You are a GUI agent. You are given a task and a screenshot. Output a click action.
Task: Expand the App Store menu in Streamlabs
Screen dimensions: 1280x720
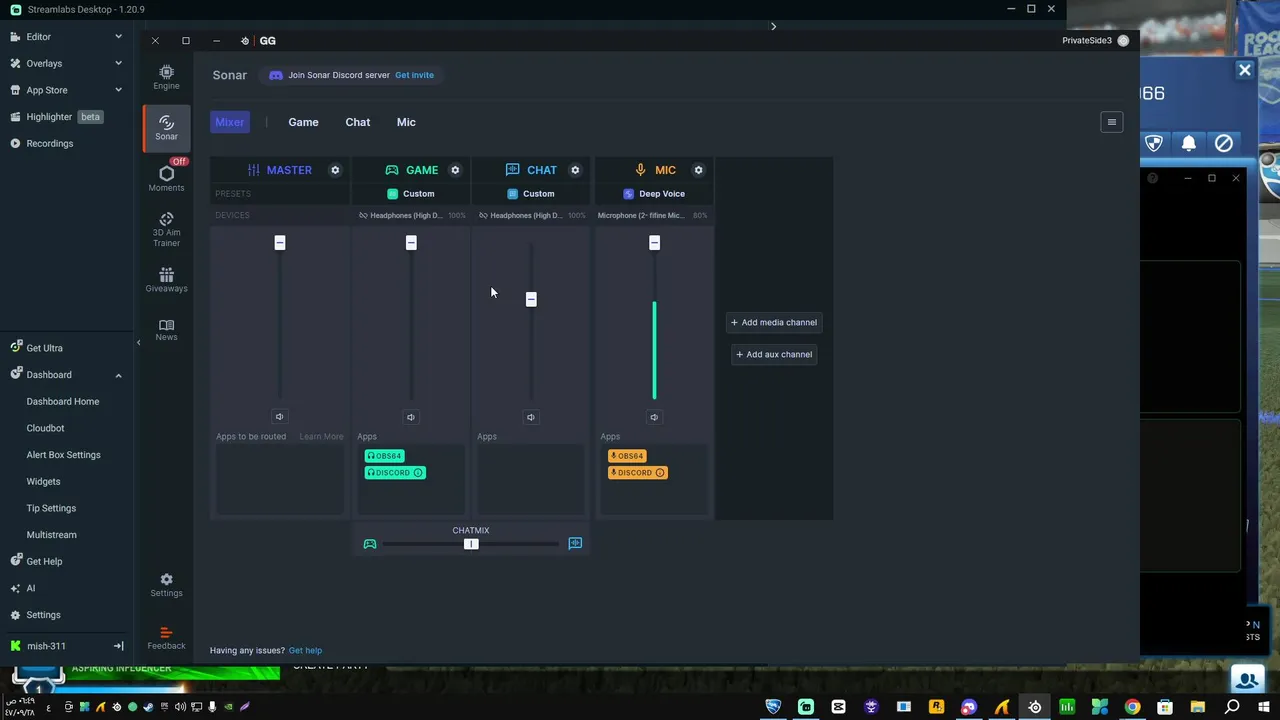click(118, 90)
